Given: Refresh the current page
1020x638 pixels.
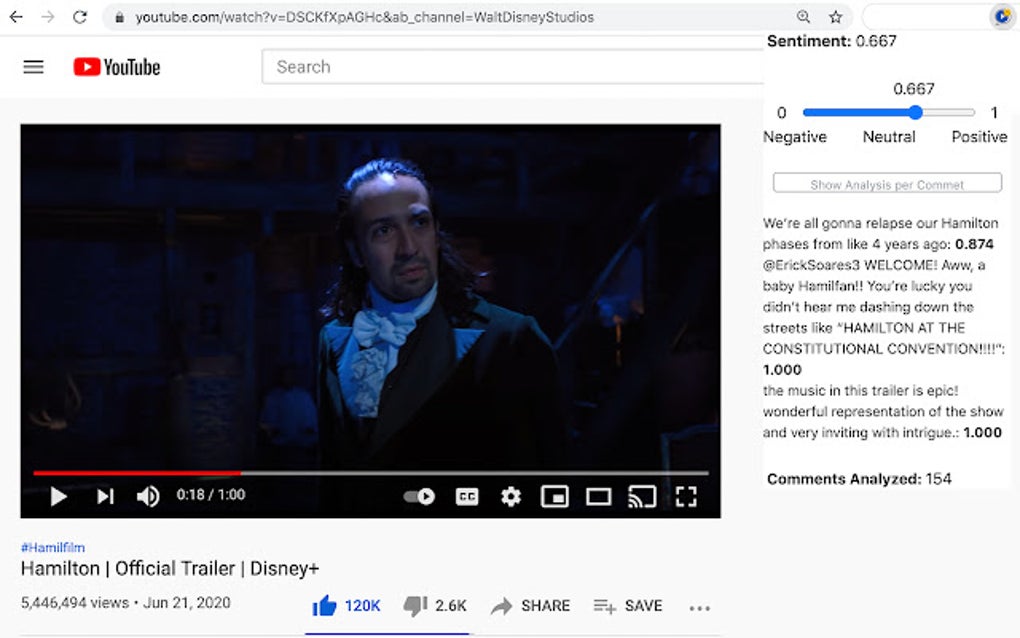Looking at the screenshot, I should coord(80,17).
